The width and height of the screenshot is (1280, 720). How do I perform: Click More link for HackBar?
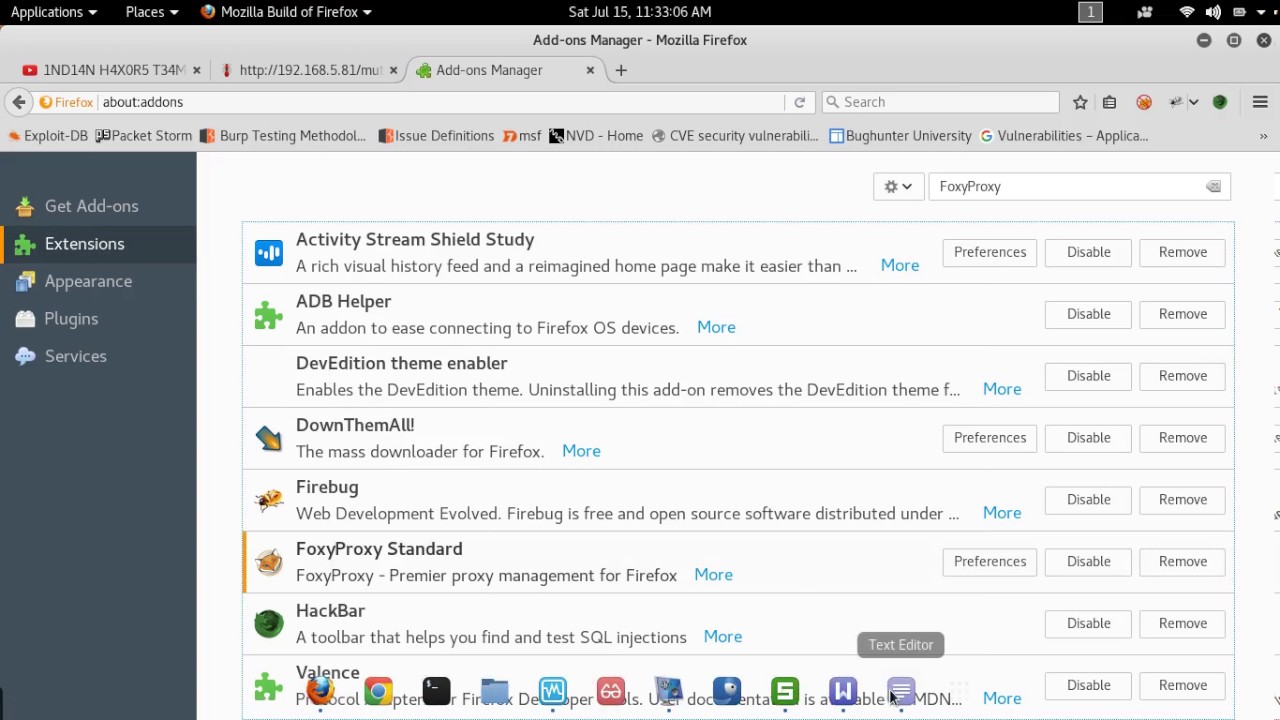722,637
